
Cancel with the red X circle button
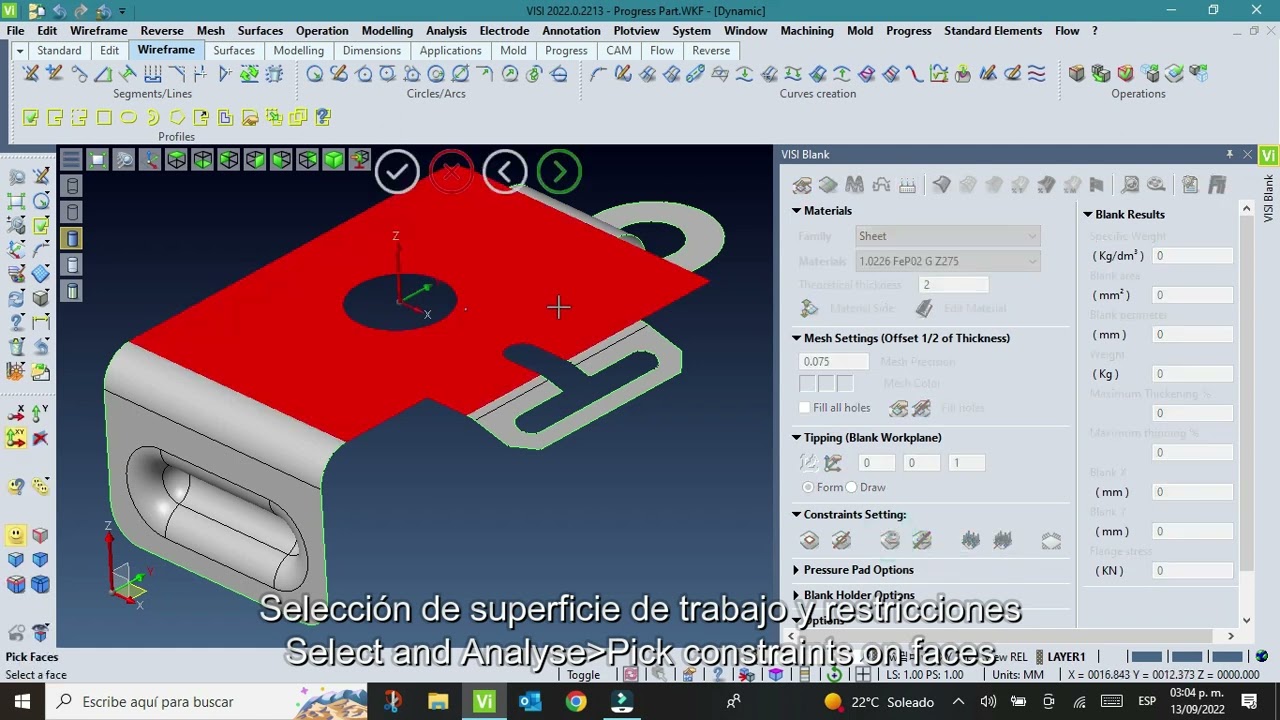click(451, 172)
